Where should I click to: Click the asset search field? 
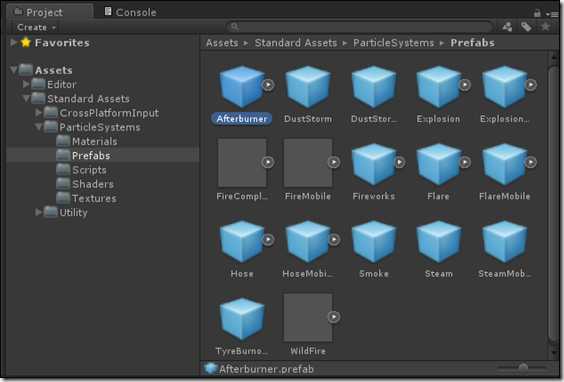360,27
